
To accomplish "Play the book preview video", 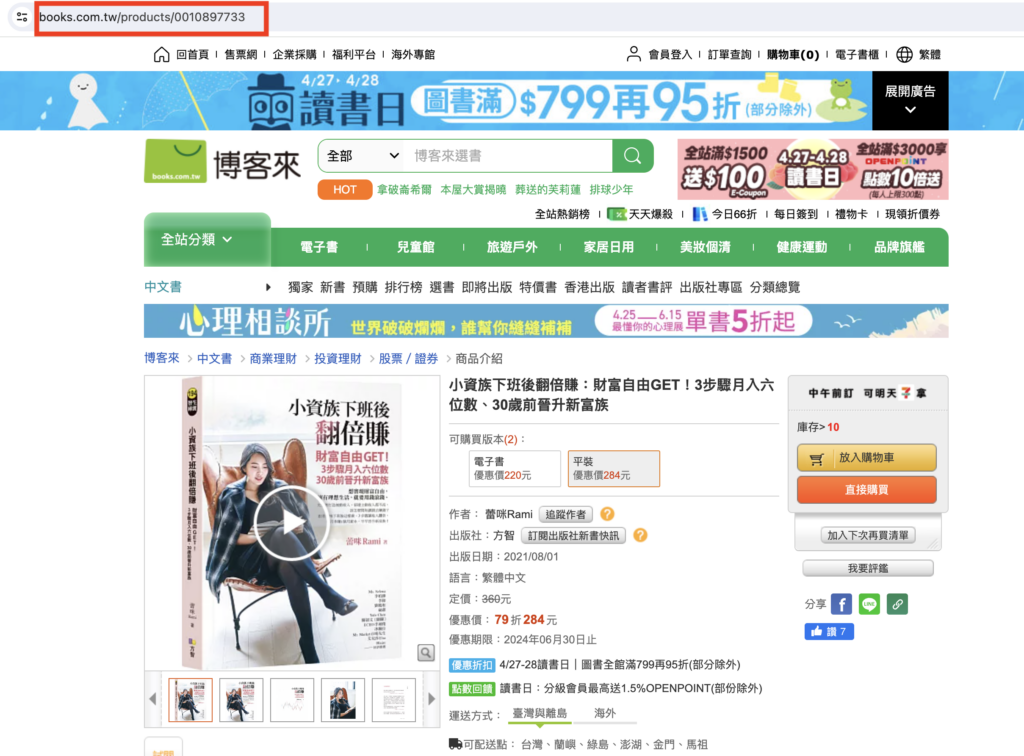I will pos(291,523).
